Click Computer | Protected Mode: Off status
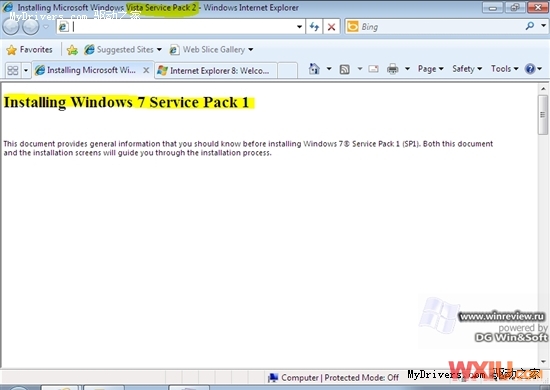The height and width of the screenshot is (390, 550). (340, 378)
